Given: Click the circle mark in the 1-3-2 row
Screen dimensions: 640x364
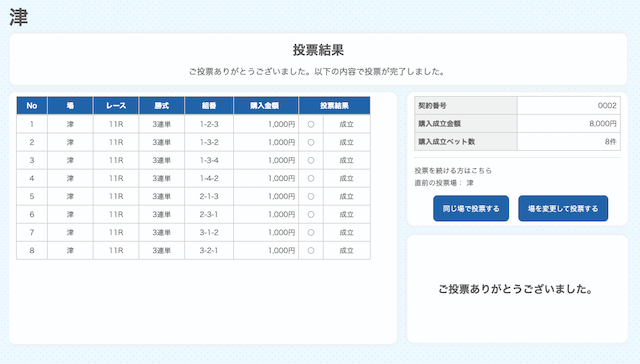Looking at the screenshot, I should pyautogui.click(x=311, y=142).
